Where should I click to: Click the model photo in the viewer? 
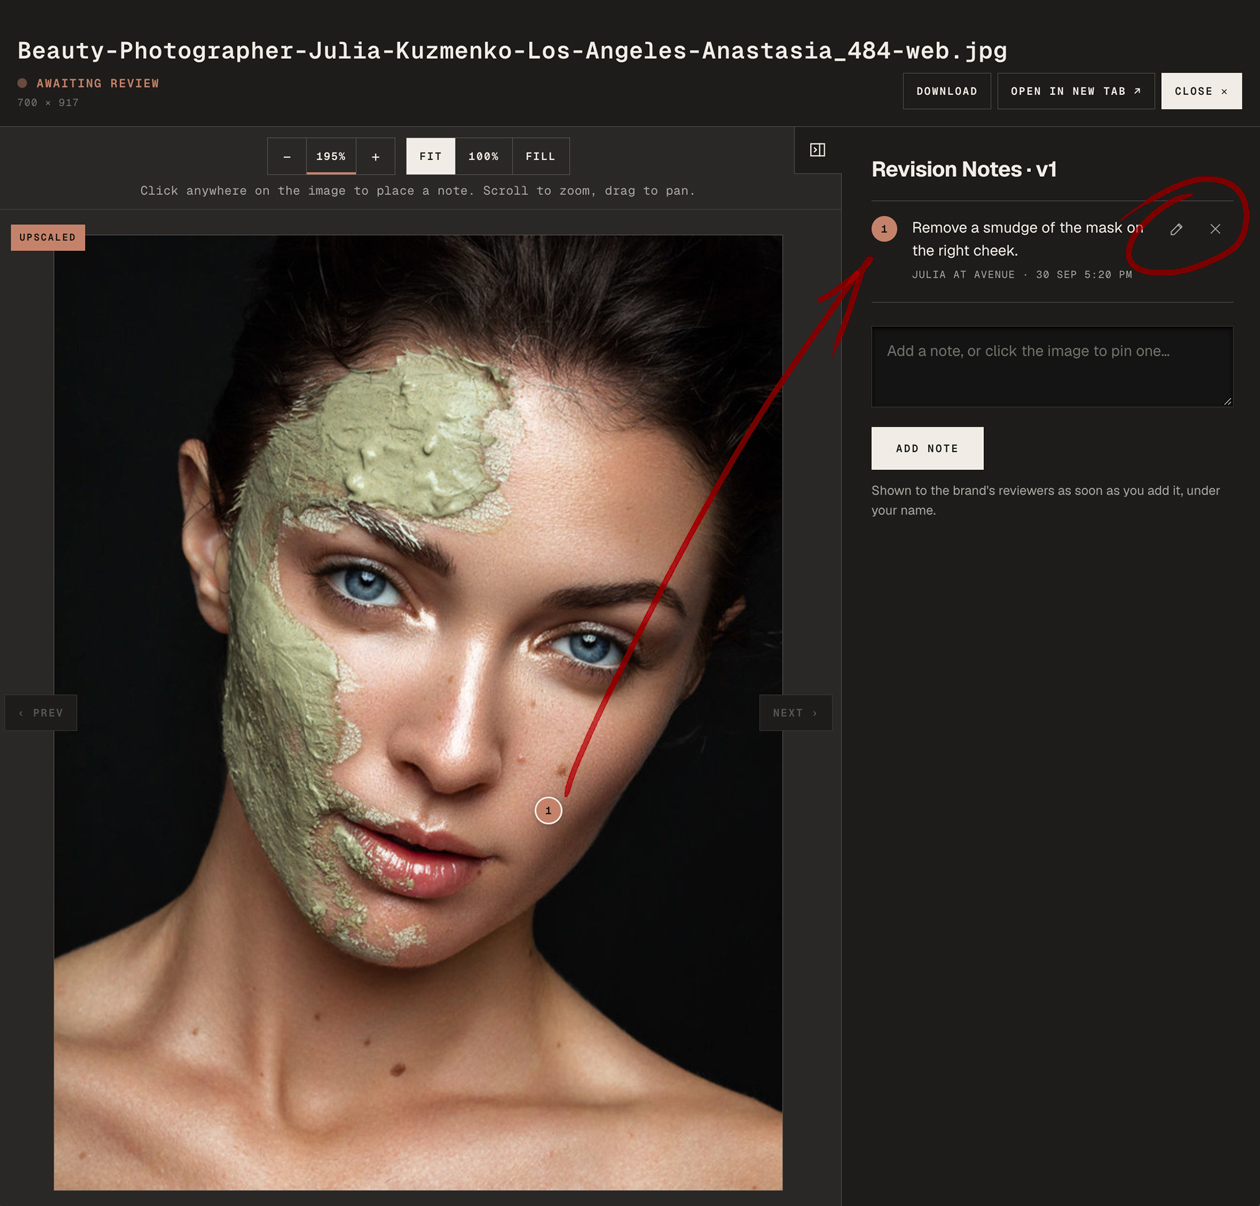(418, 713)
